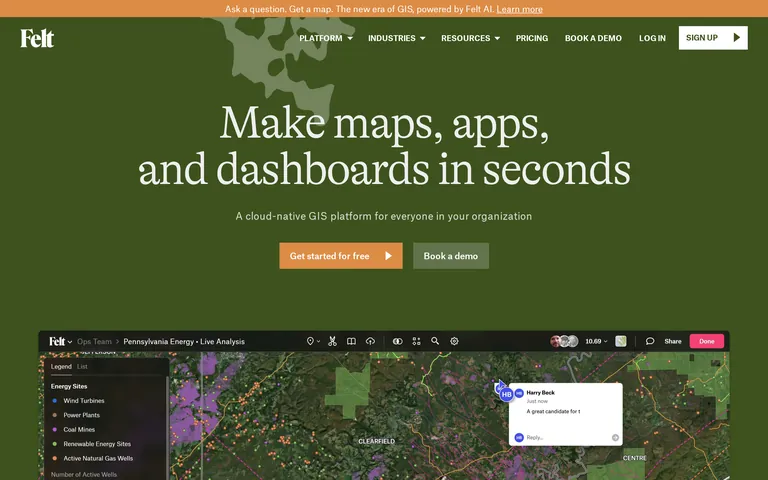Click the collaborator avatars group
This screenshot has width=768, height=480.
564,341
